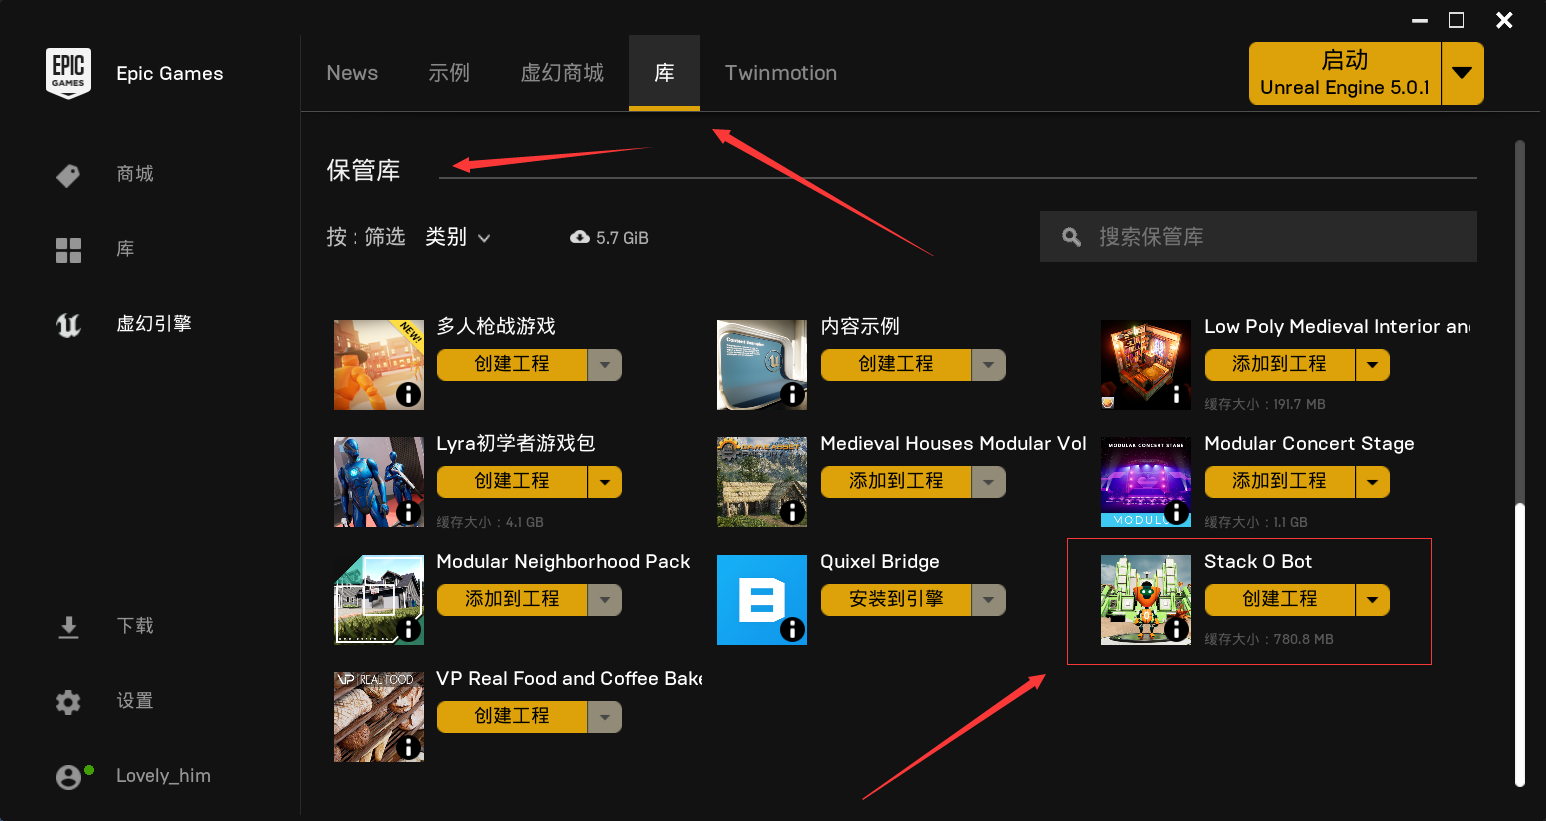1546x821 pixels.
Task: Click the Lovely_him profile avatar icon
Action: [x=69, y=777]
